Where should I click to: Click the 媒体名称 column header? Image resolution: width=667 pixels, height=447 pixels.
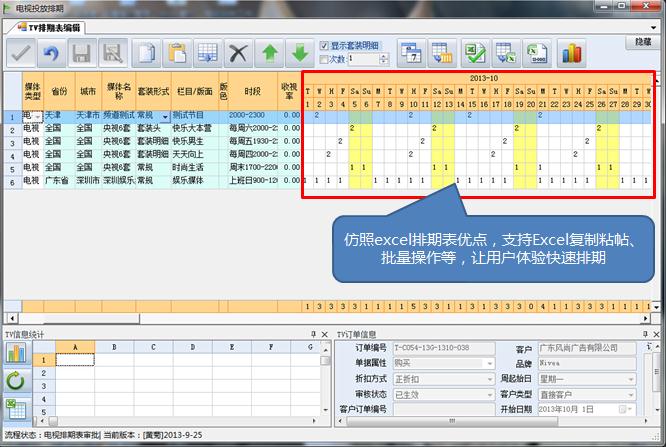(x=119, y=91)
